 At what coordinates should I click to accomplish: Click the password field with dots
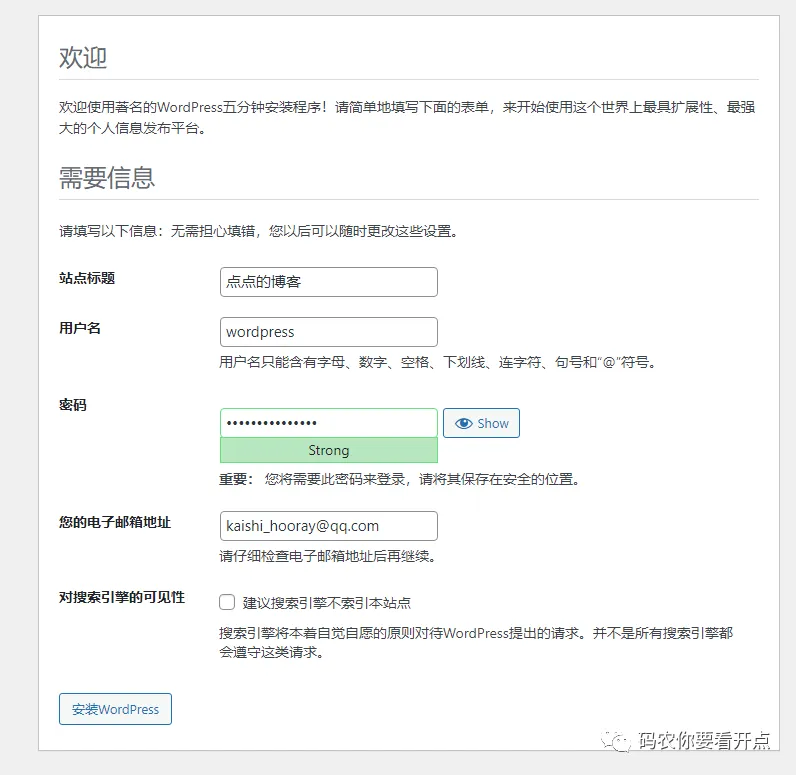point(328,423)
